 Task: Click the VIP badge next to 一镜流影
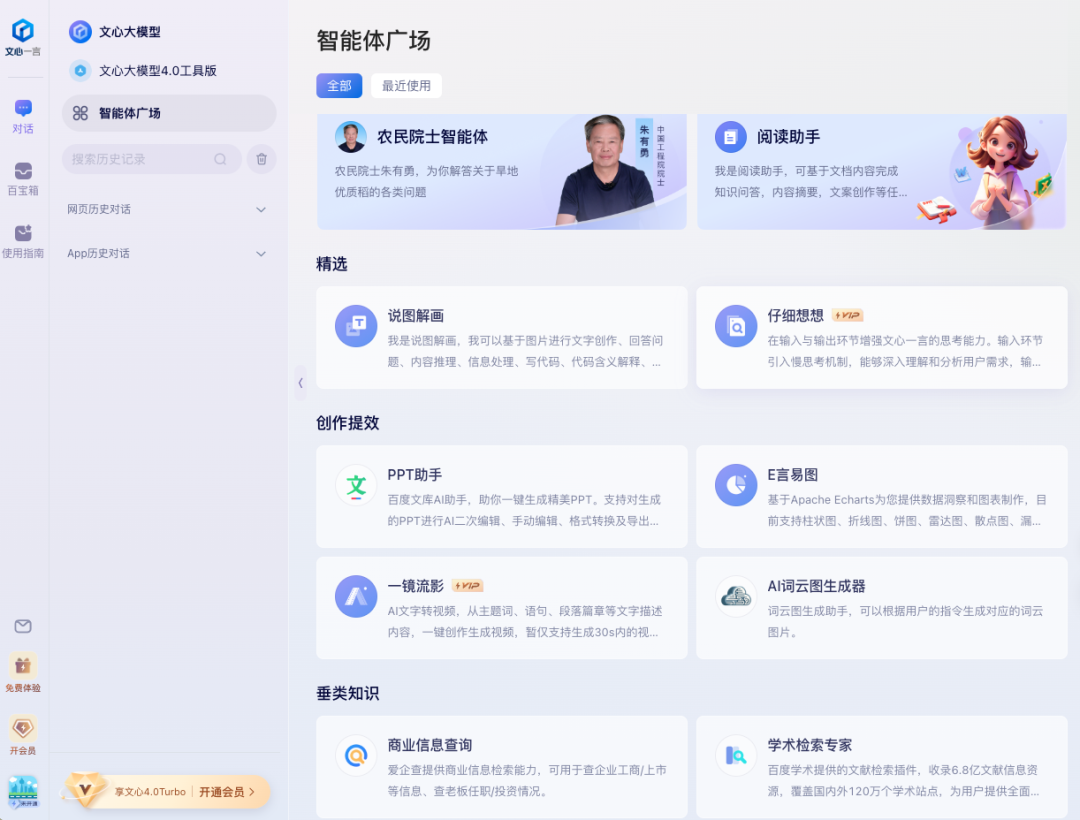click(467, 586)
